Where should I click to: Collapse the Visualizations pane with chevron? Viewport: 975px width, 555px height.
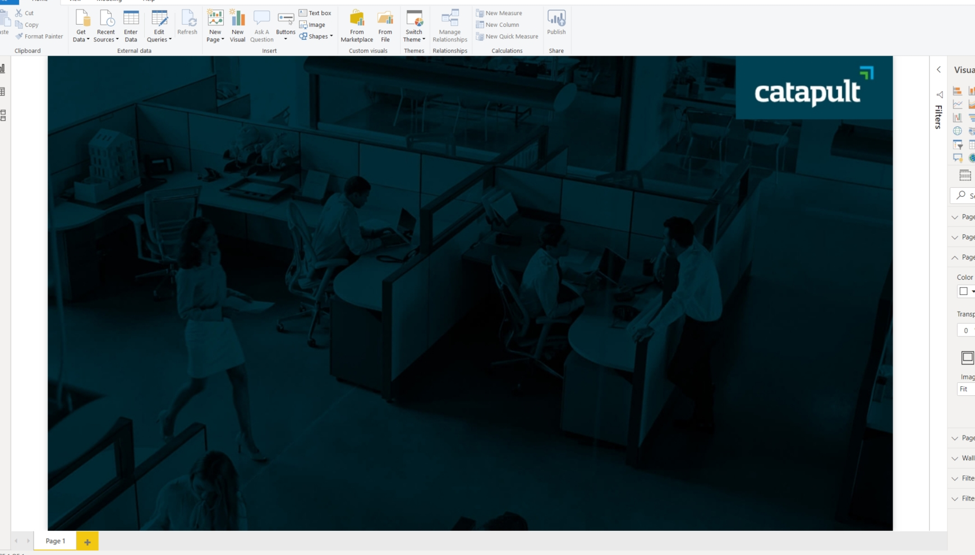(939, 70)
